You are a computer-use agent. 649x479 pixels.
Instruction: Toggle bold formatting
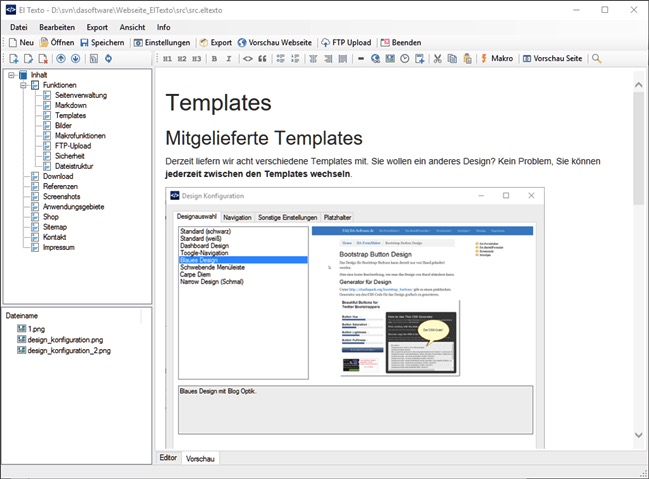click(214, 59)
